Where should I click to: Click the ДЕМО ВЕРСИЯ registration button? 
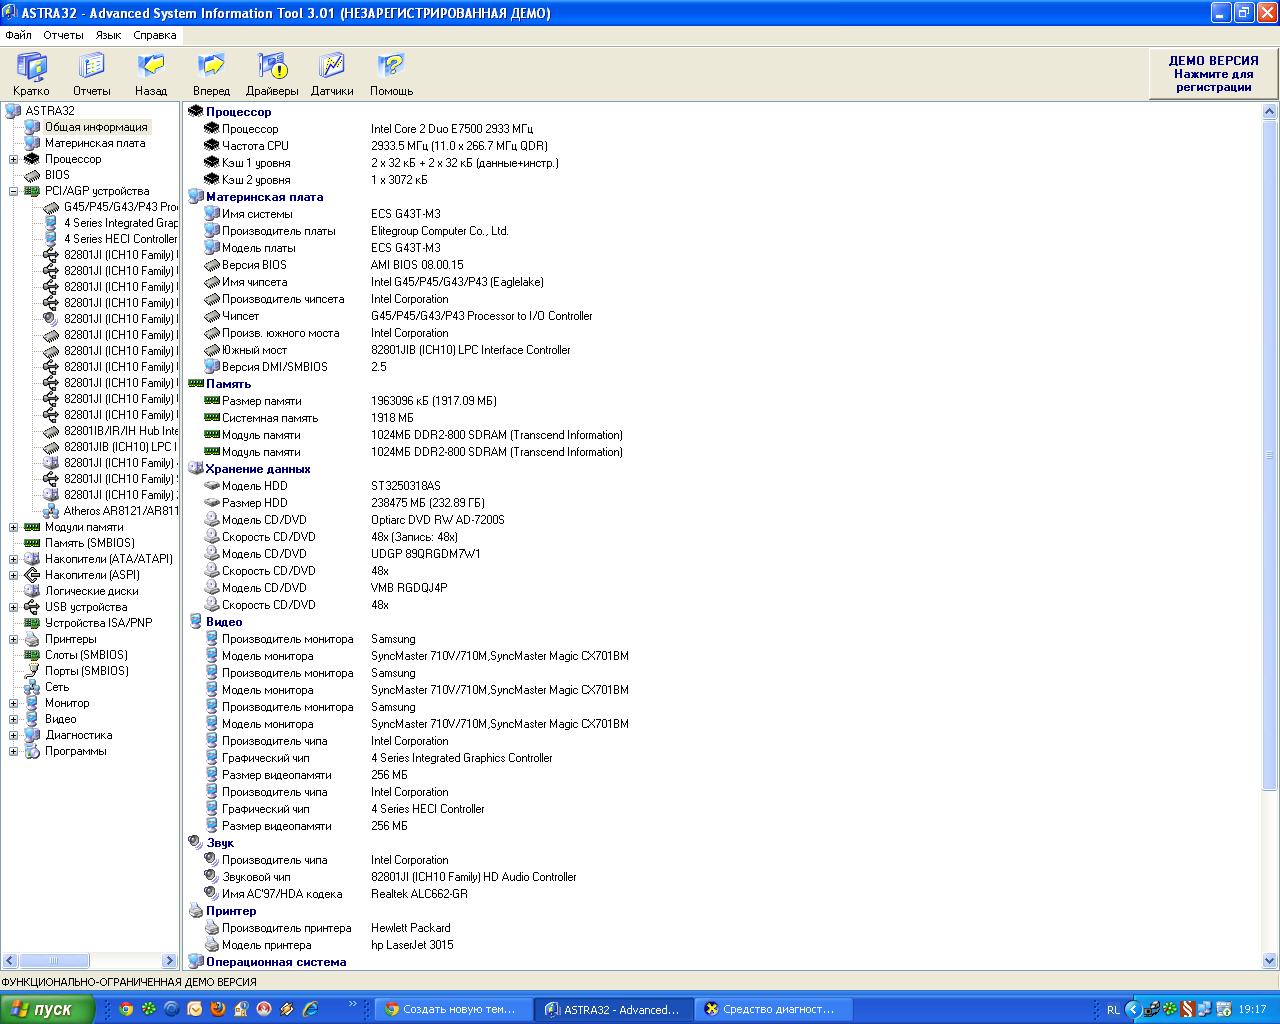click(x=1213, y=74)
